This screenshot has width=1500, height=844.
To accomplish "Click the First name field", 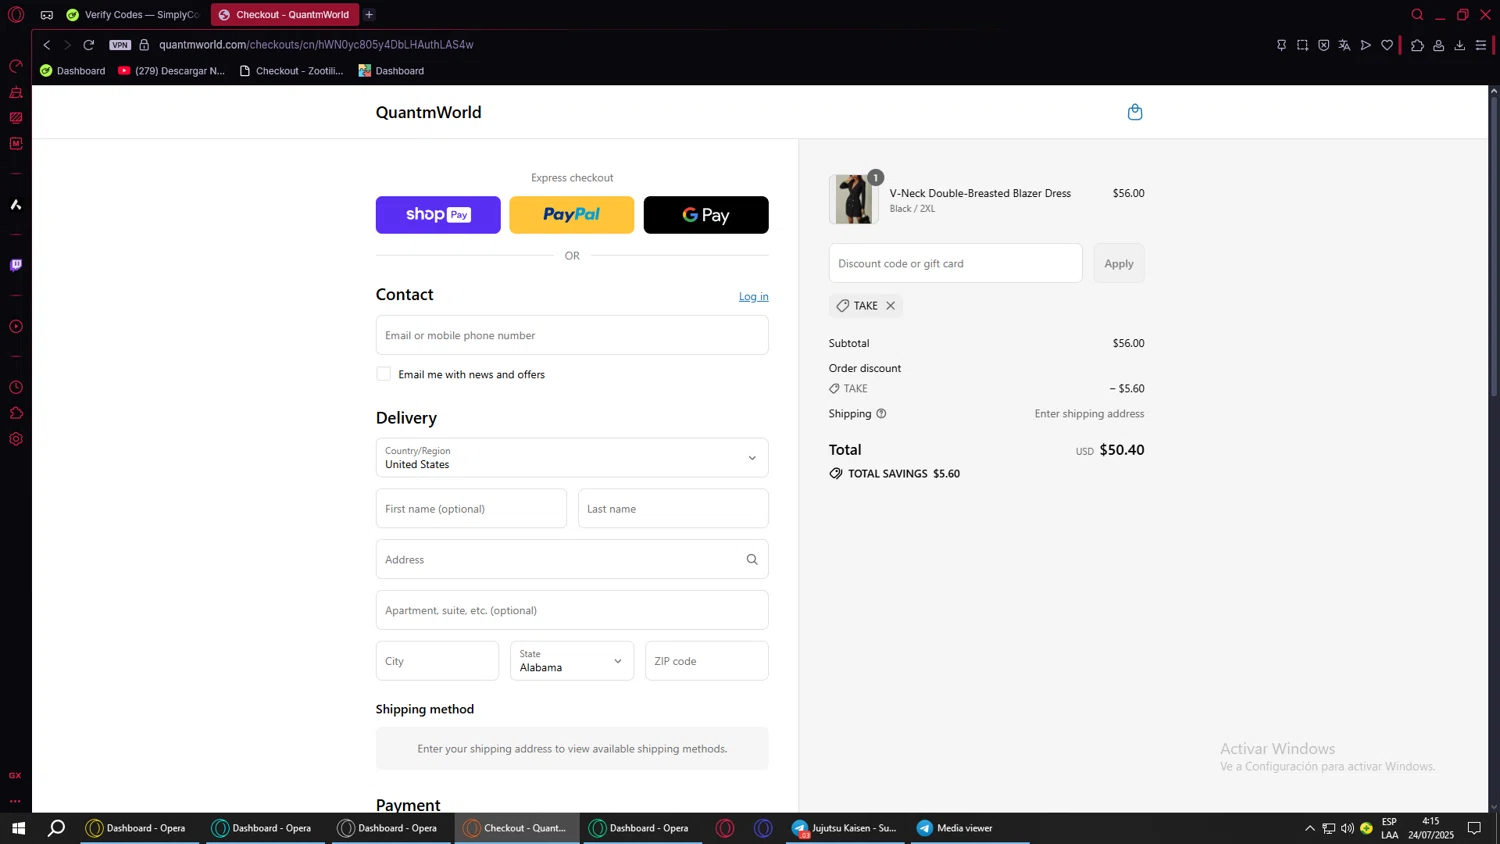I will [x=471, y=509].
